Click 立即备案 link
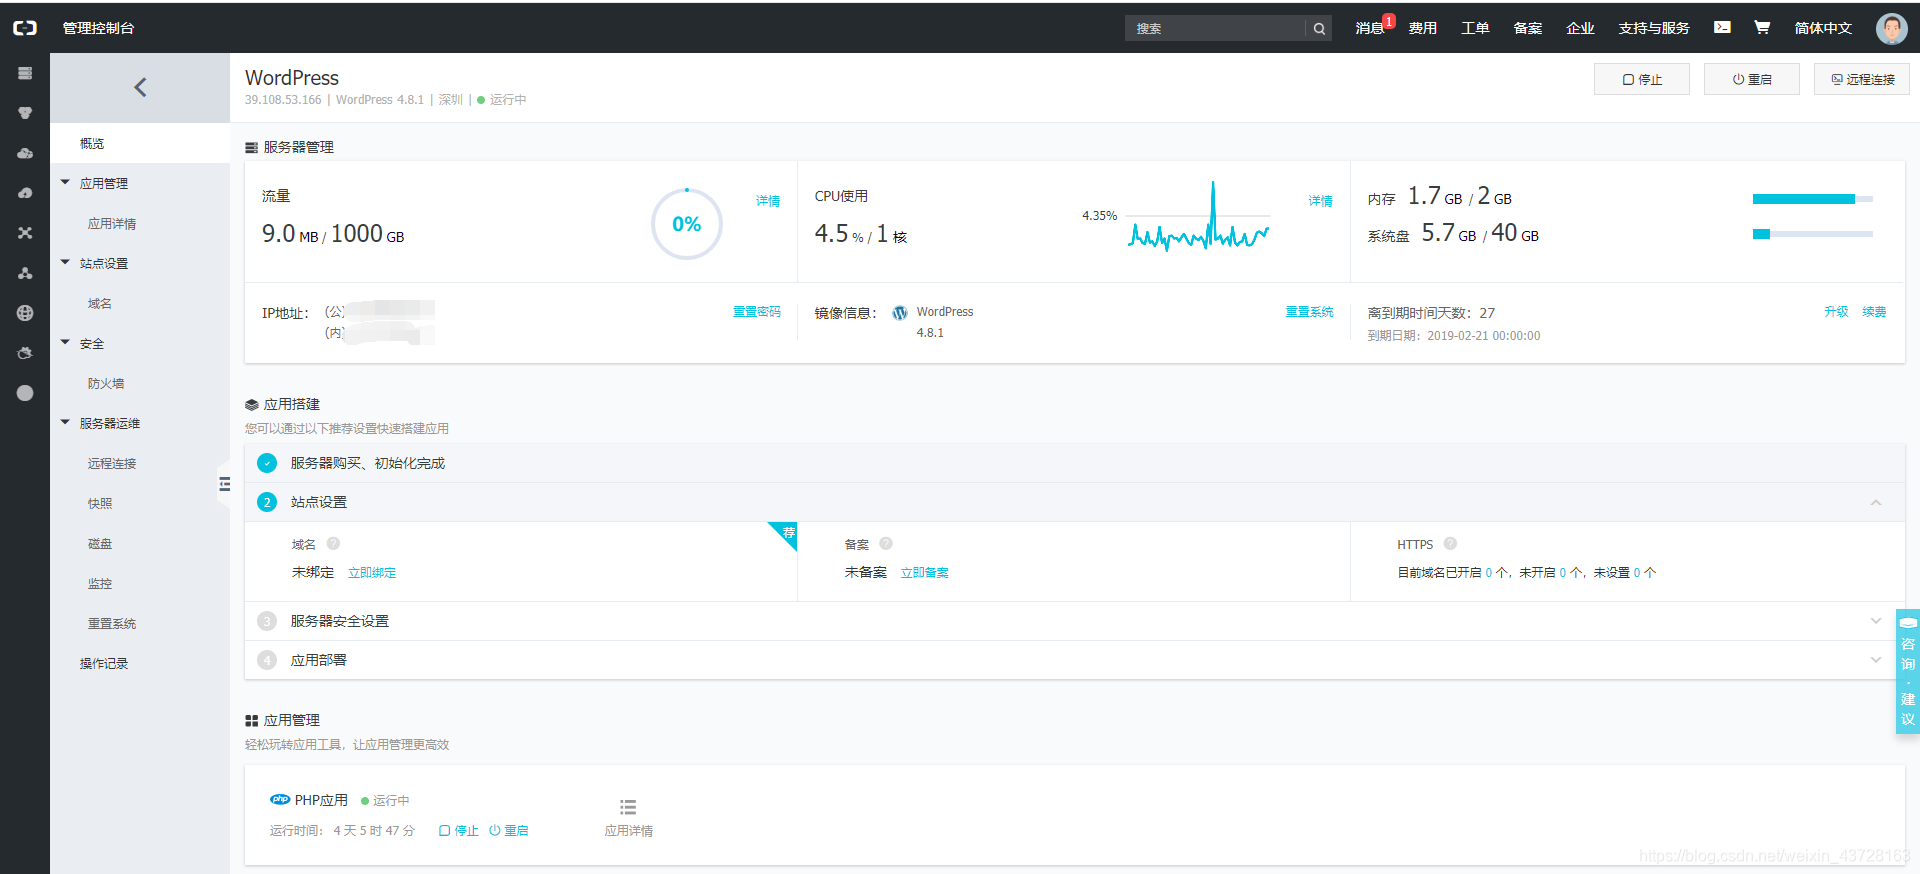The width and height of the screenshot is (1920, 874). coord(925,573)
